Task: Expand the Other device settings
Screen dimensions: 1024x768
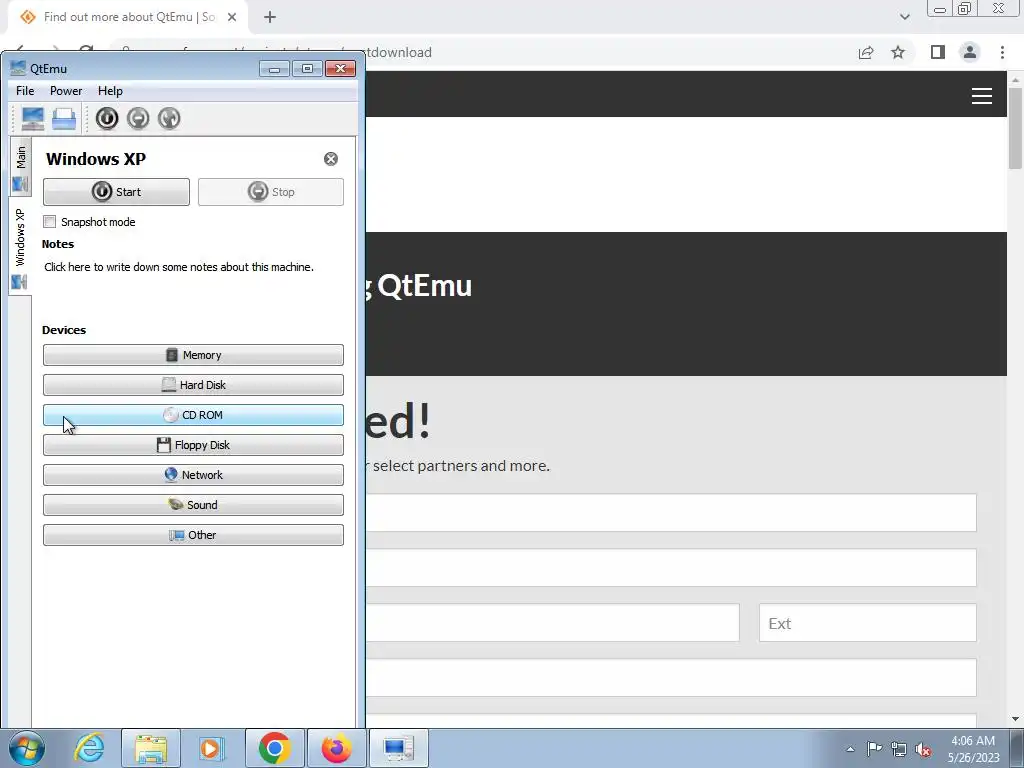Action: tap(193, 535)
